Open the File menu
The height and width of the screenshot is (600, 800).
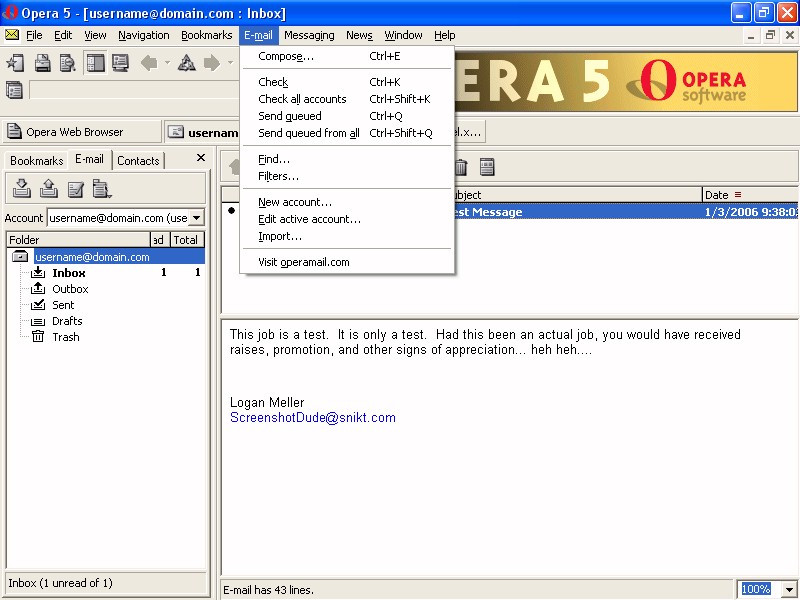(x=34, y=35)
